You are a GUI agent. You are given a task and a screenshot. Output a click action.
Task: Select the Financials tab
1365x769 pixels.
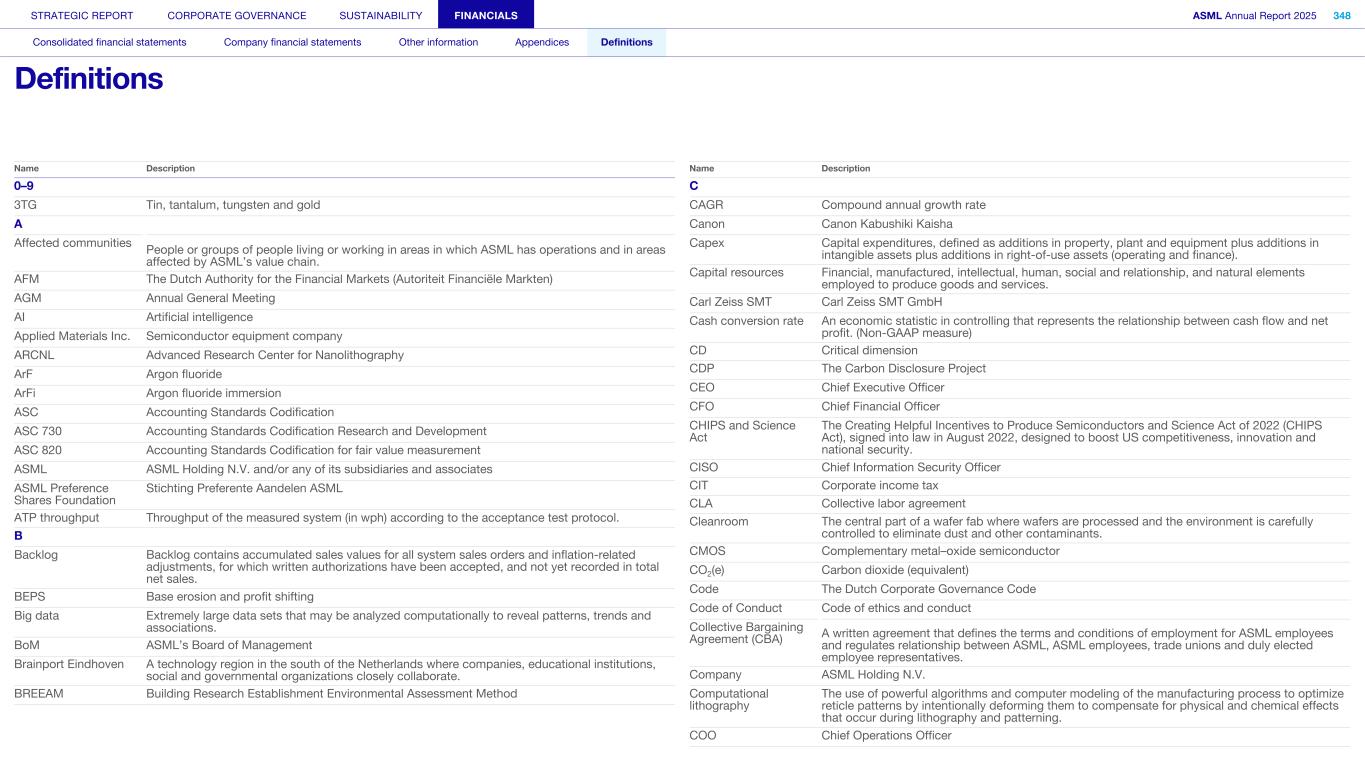click(x=485, y=15)
